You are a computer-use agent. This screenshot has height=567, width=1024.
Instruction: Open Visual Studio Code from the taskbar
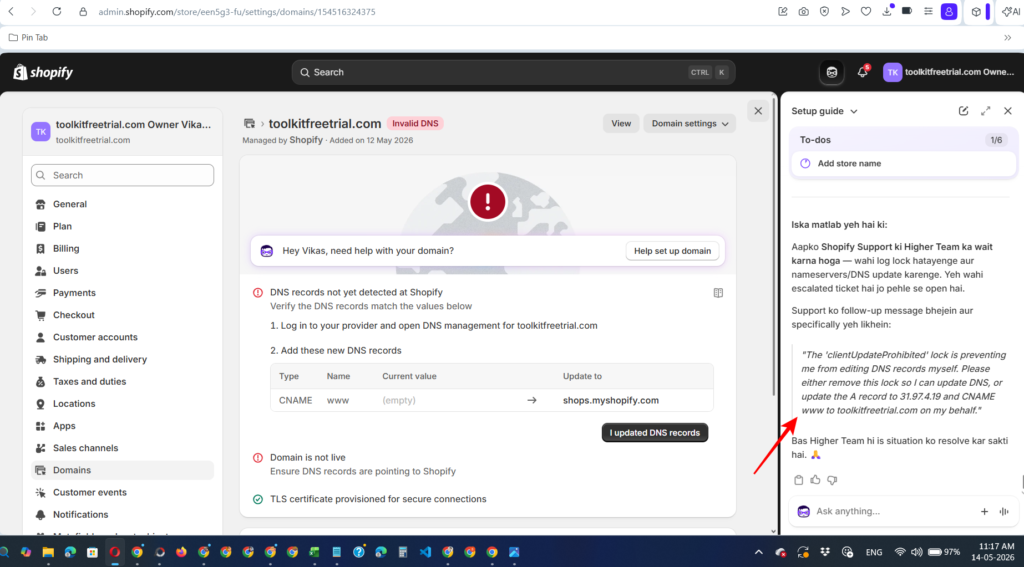[x=425, y=552]
